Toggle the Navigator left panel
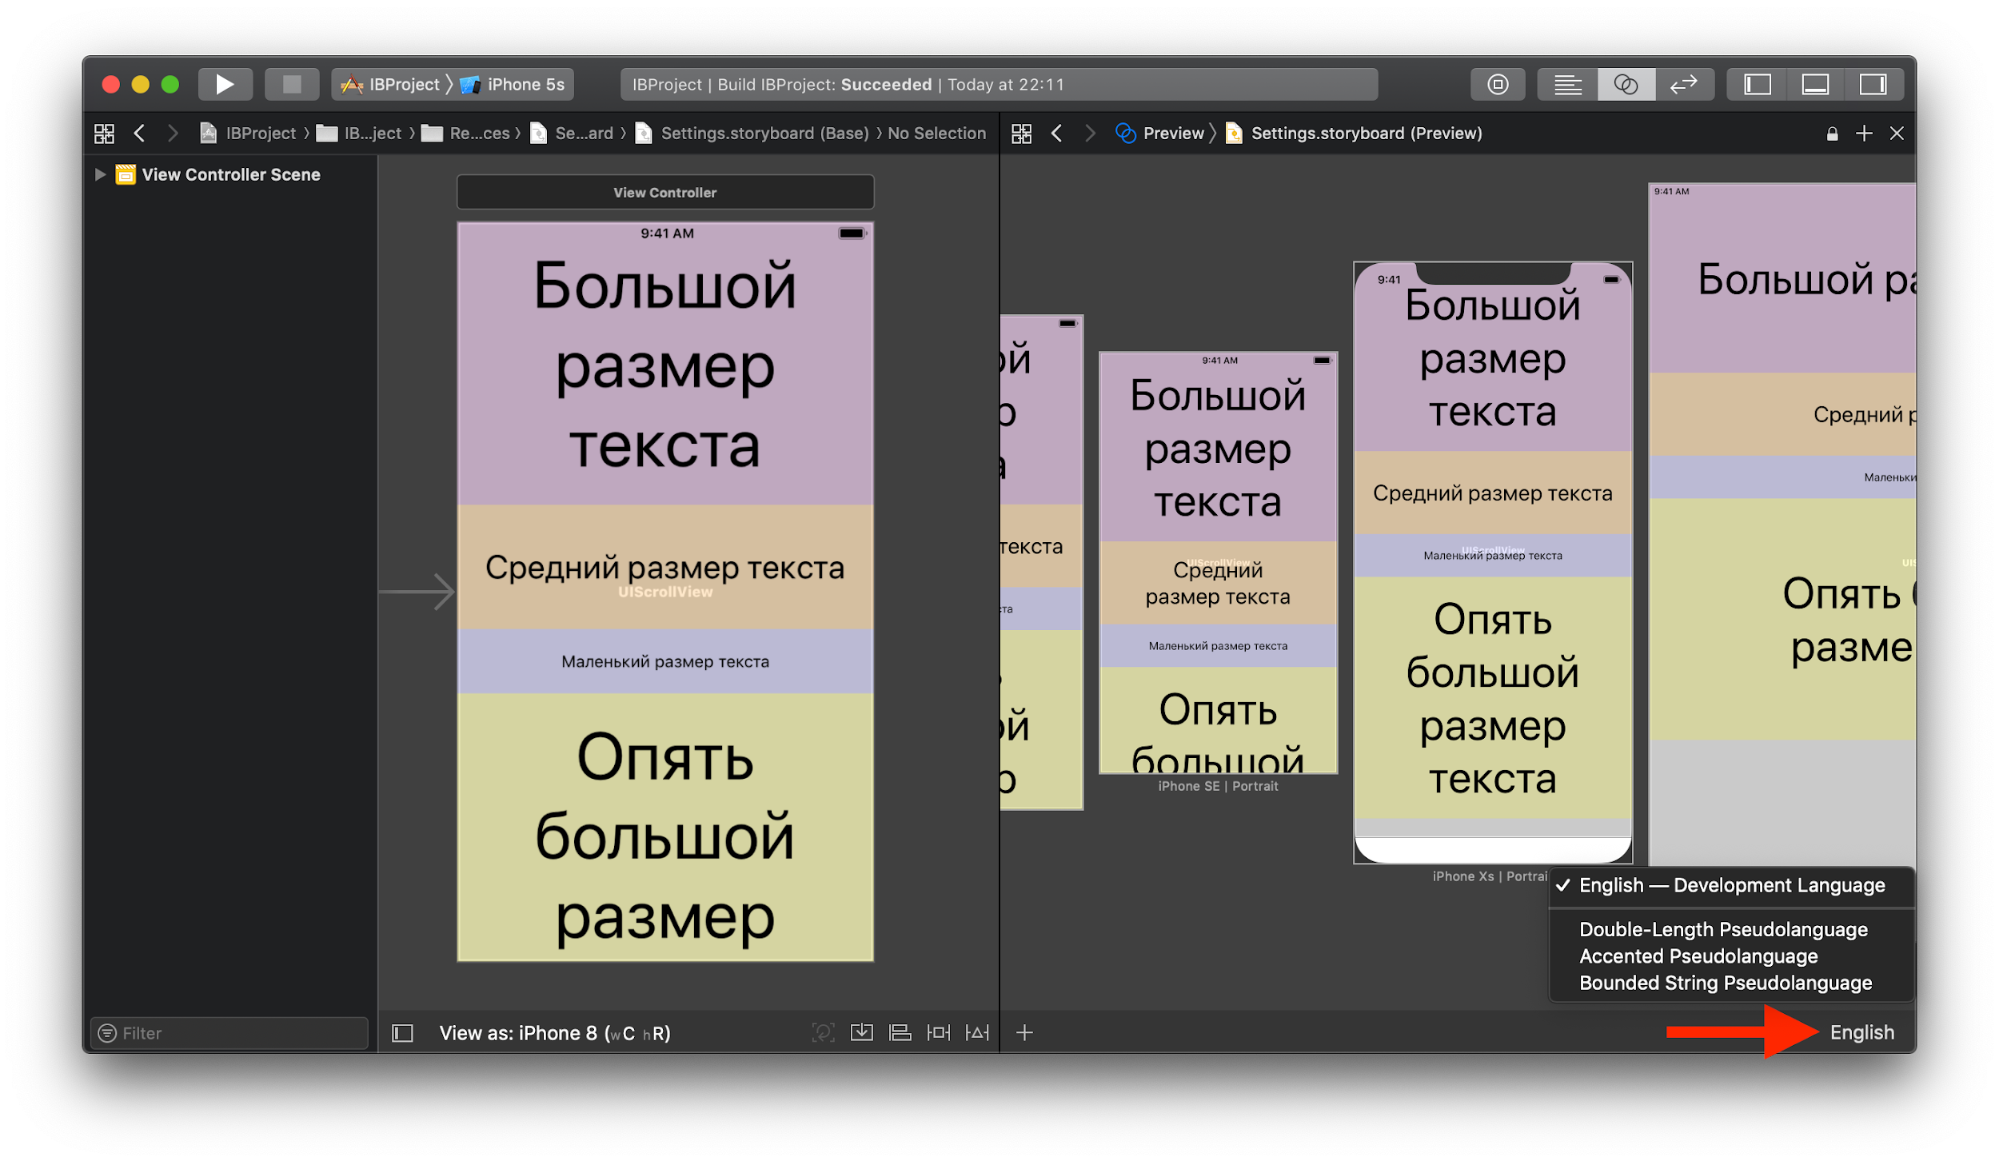 (1757, 84)
